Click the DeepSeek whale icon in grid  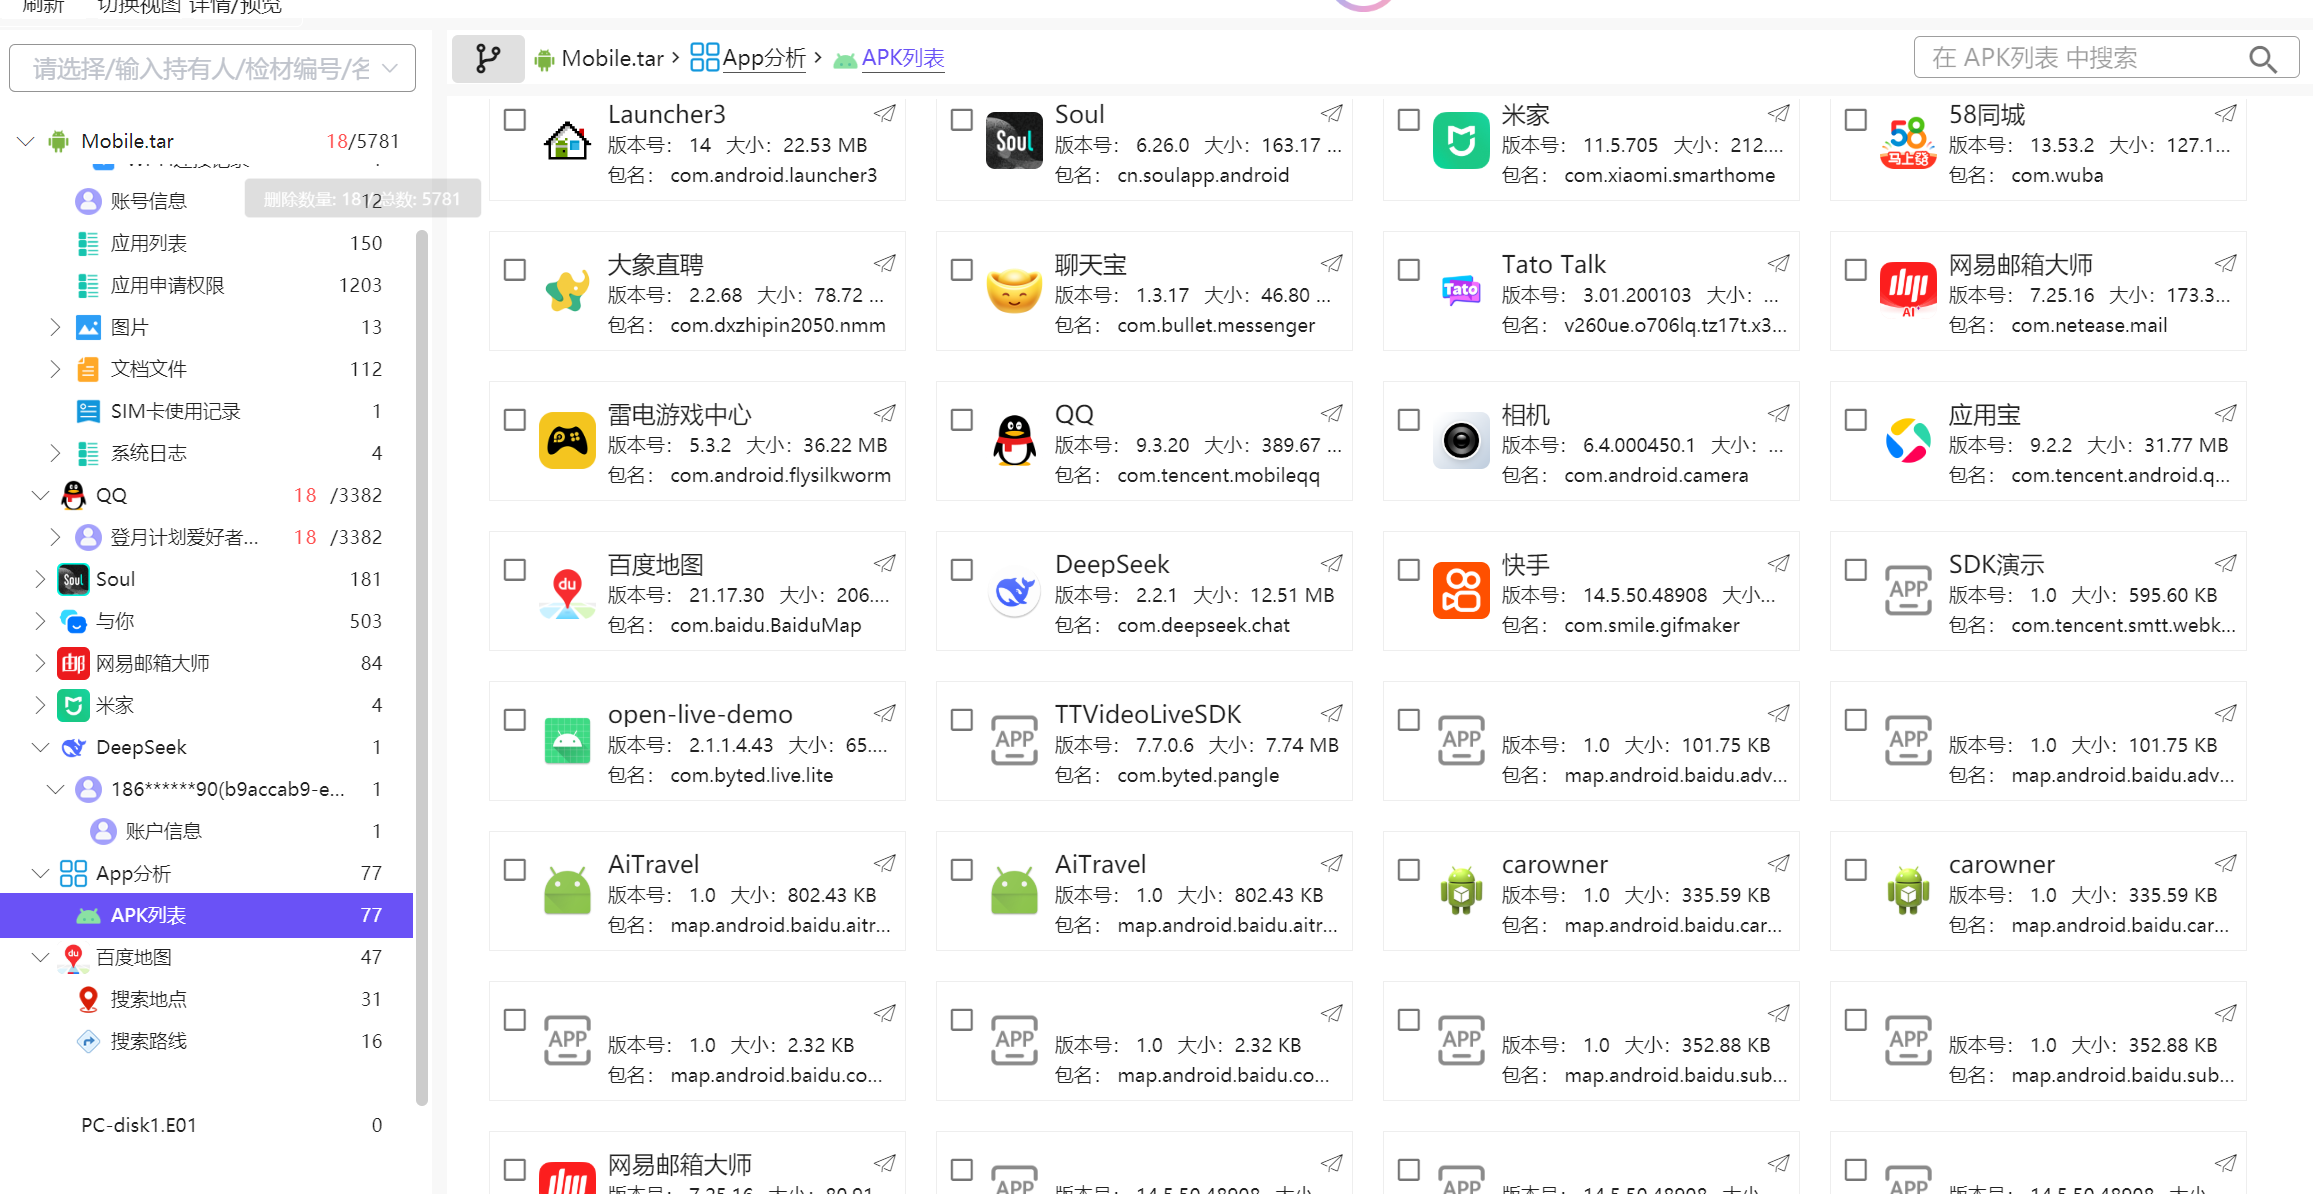click(x=1014, y=591)
